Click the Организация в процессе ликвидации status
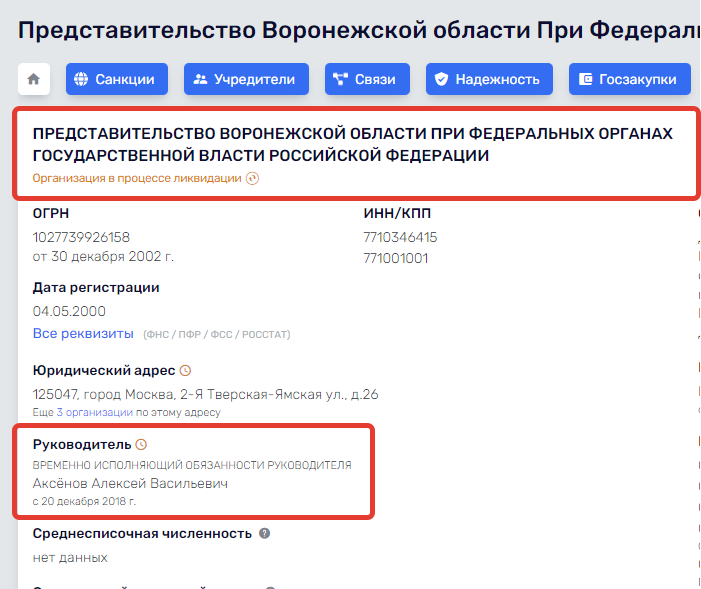Viewport: 701px width, 589px height. pyautogui.click(x=137, y=178)
